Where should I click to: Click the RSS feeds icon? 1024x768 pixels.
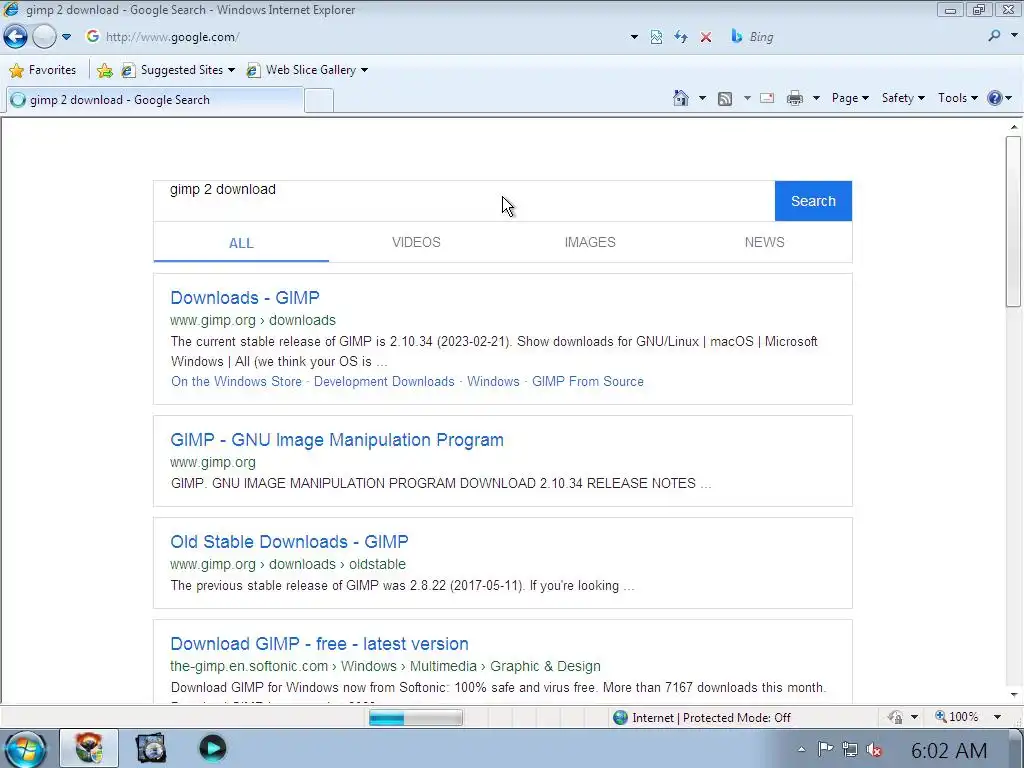(725, 99)
